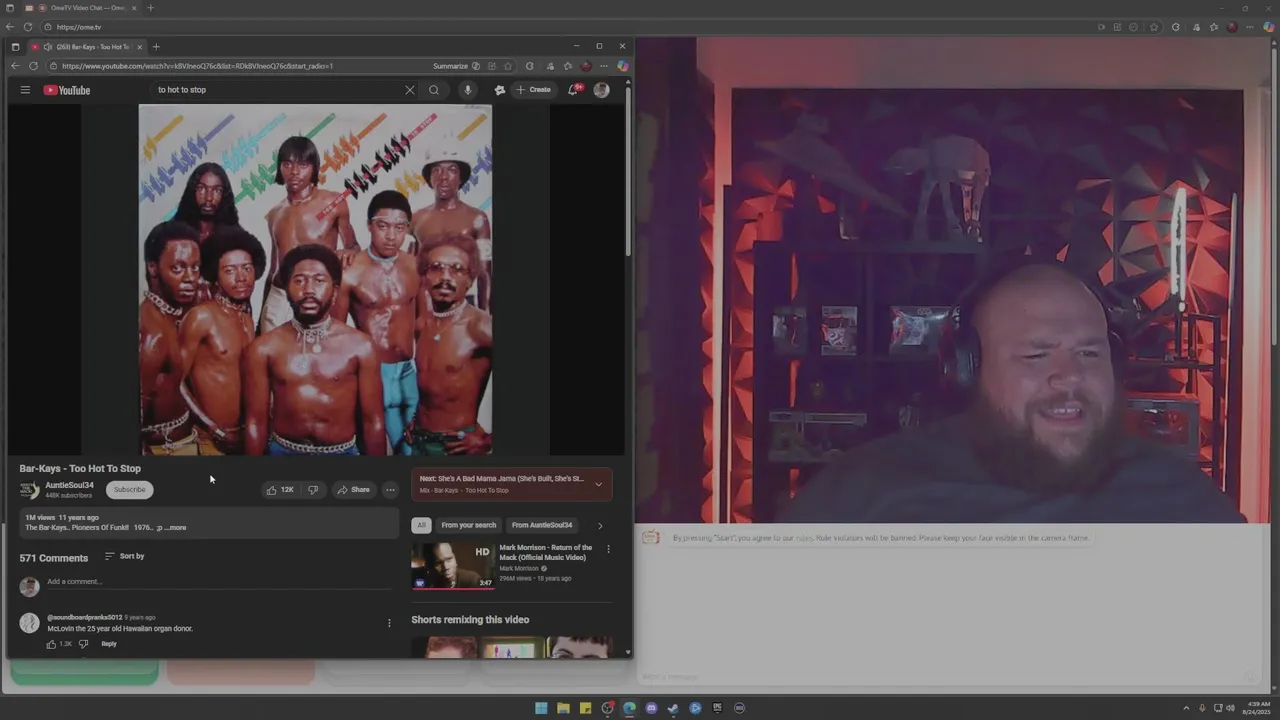Open more actions menu beside Share
1280x720 pixels.
point(390,490)
